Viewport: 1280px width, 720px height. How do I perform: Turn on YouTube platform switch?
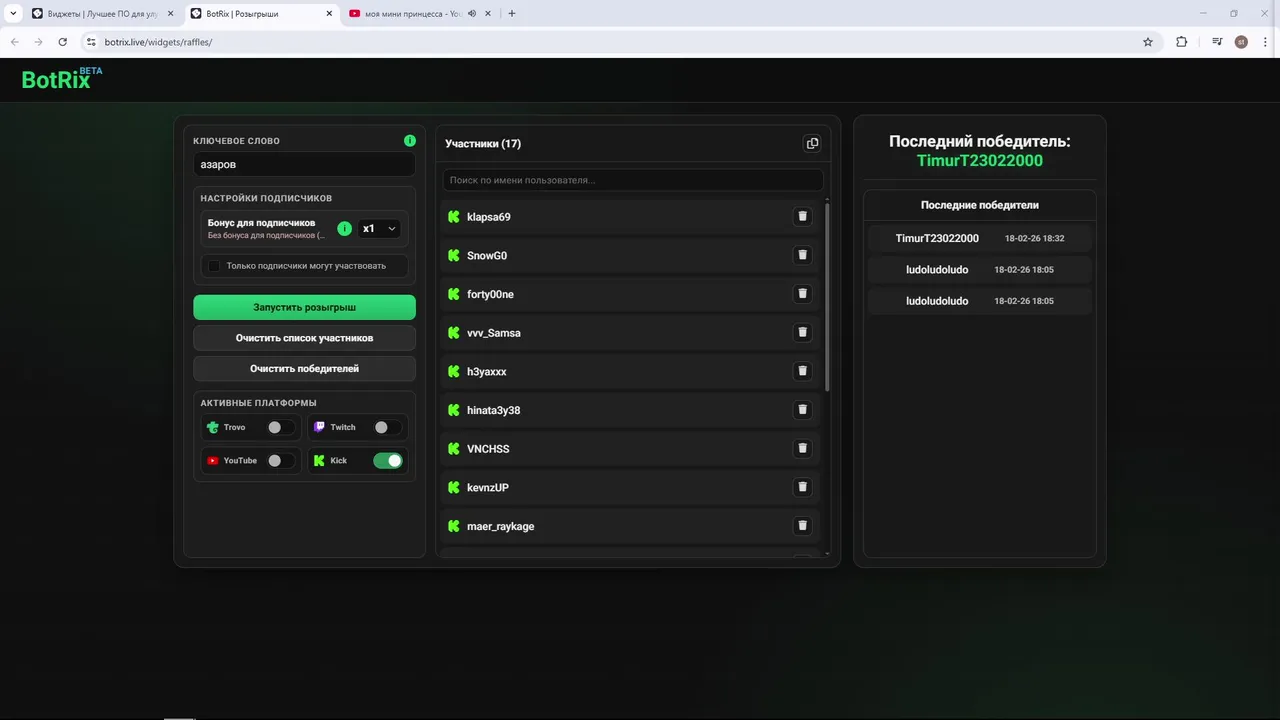[x=280, y=461]
